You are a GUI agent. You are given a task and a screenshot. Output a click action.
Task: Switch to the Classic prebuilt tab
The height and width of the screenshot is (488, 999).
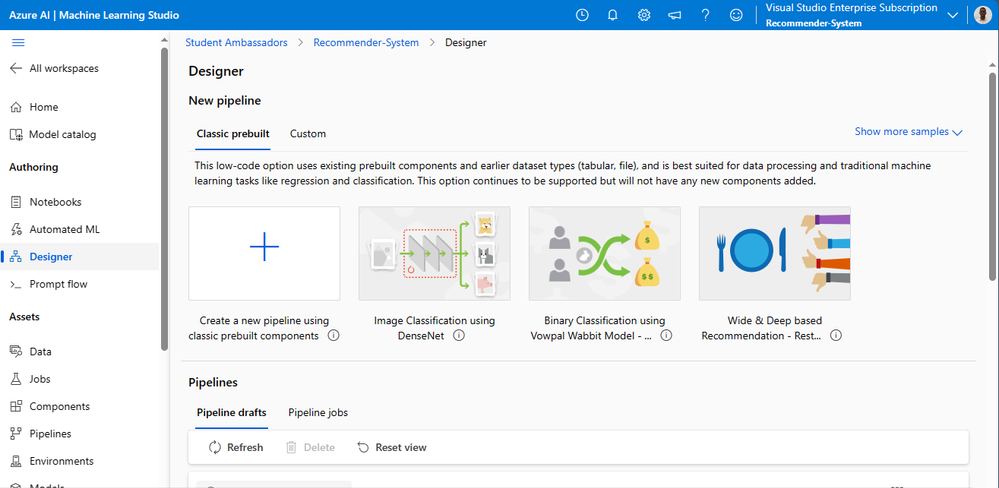(x=233, y=134)
